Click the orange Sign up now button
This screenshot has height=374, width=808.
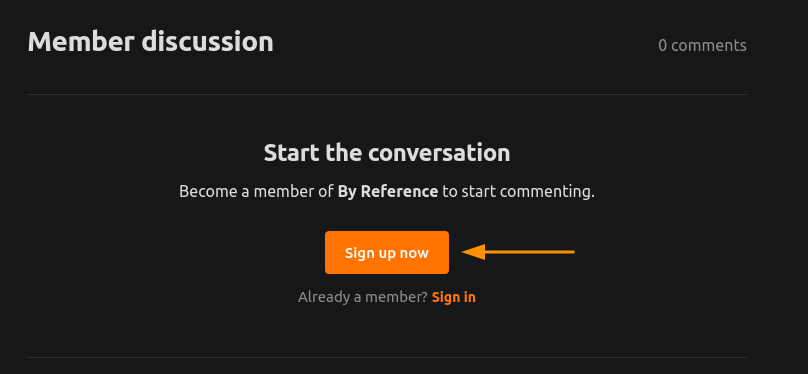pos(386,252)
